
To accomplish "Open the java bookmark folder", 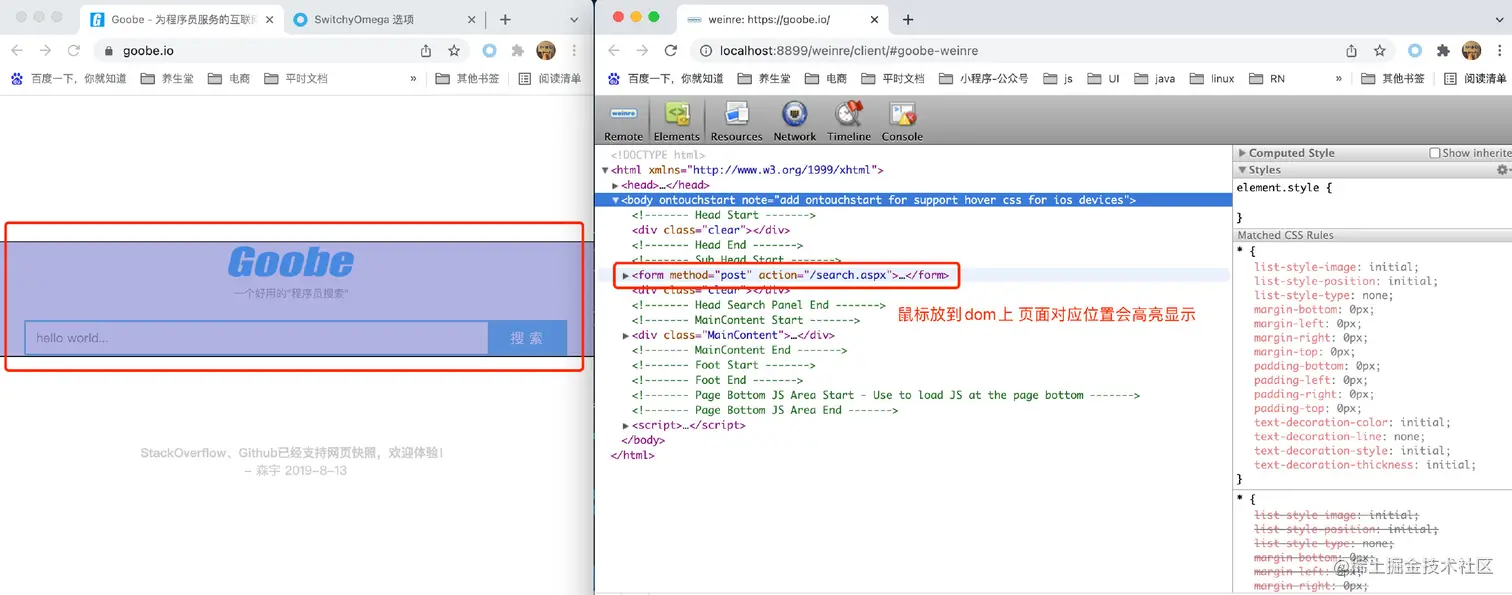I will pos(1155,78).
